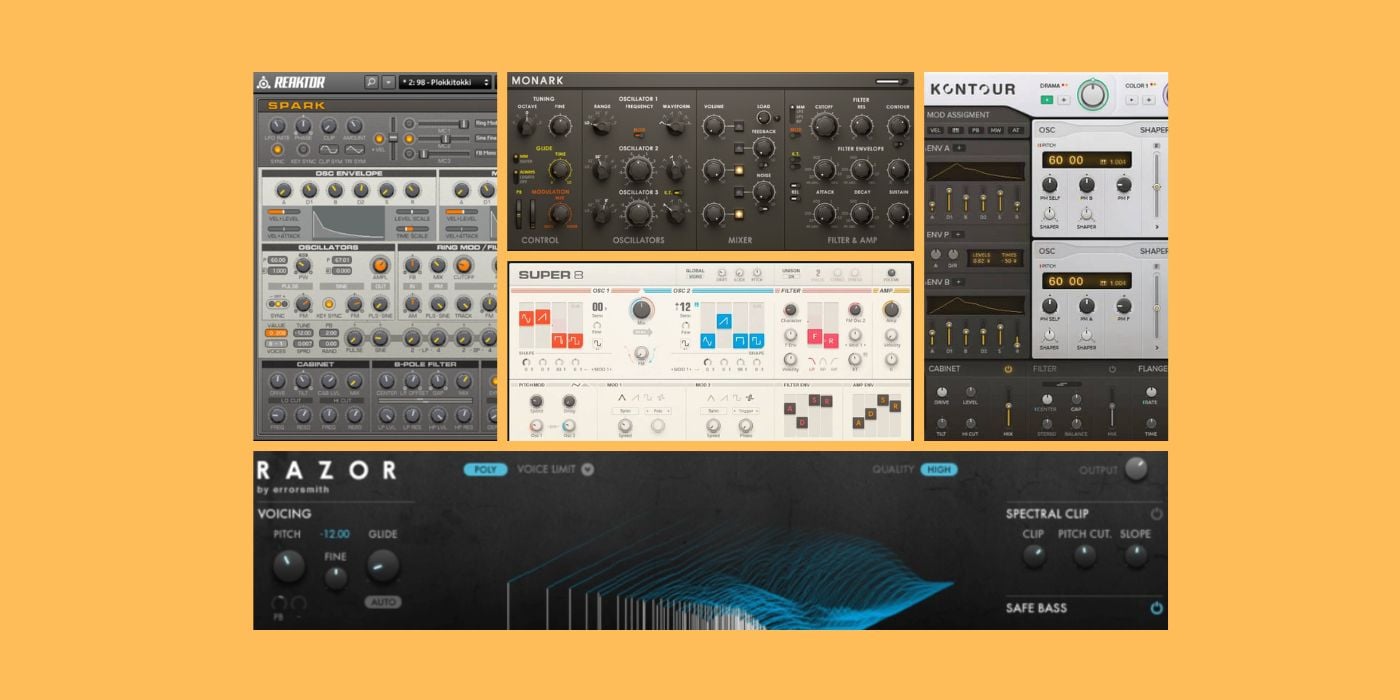Click the Monark FEEDBACK knob
This screenshot has height=700, width=1400.
[764, 148]
